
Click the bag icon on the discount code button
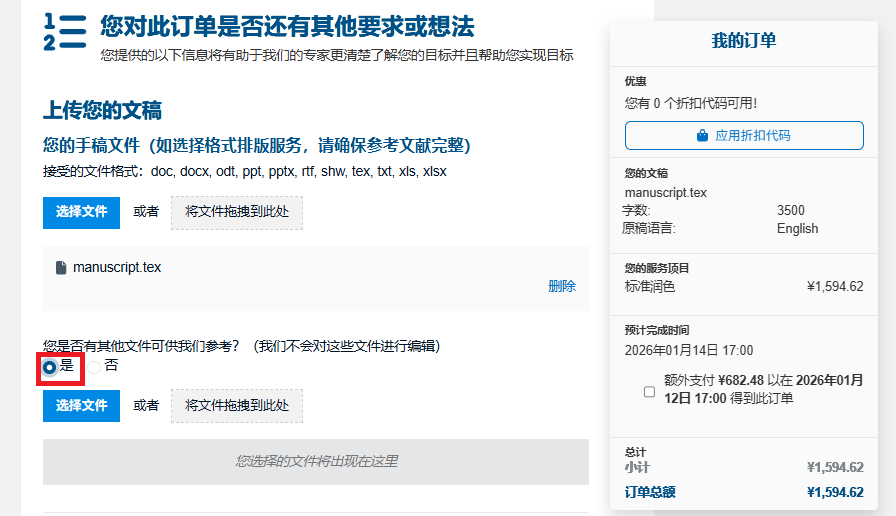point(703,136)
